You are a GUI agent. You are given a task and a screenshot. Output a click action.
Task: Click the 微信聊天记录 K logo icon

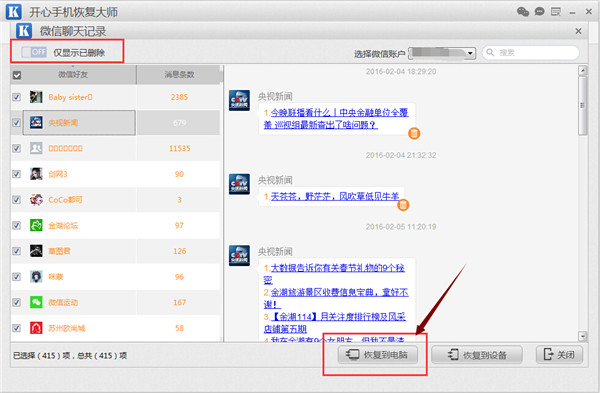click(x=24, y=31)
